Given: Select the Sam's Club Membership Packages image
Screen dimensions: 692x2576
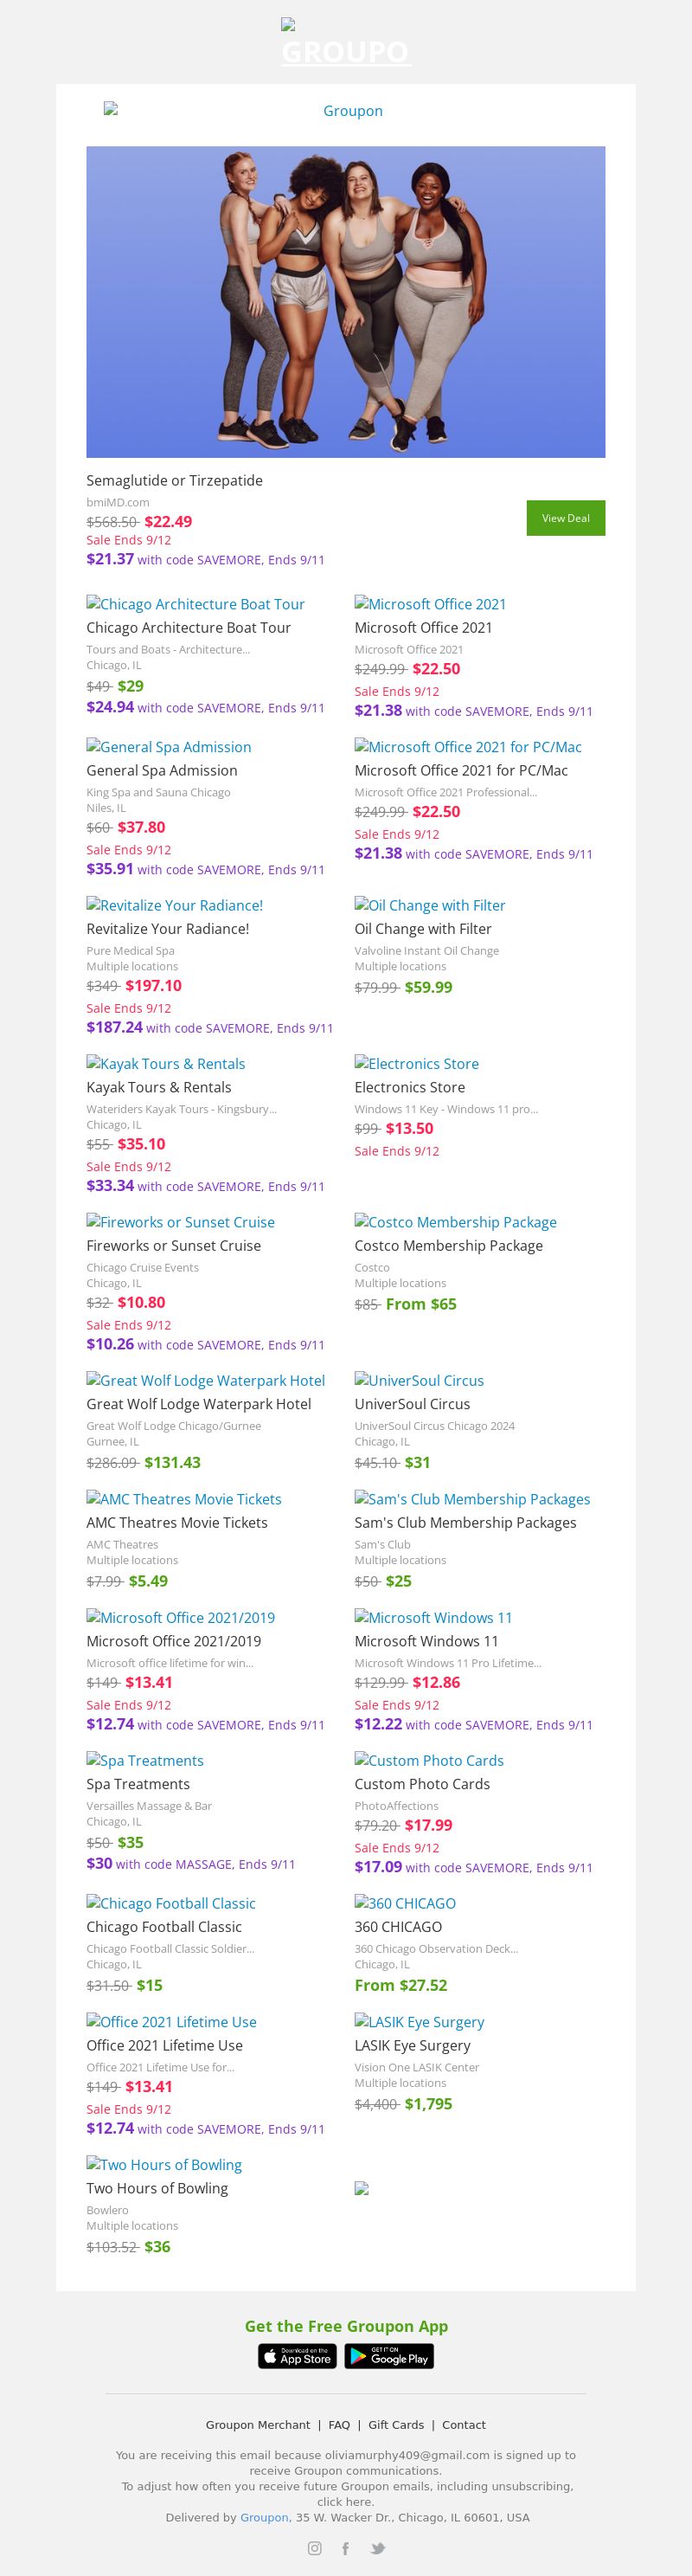Looking at the screenshot, I should coord(472,1498).
